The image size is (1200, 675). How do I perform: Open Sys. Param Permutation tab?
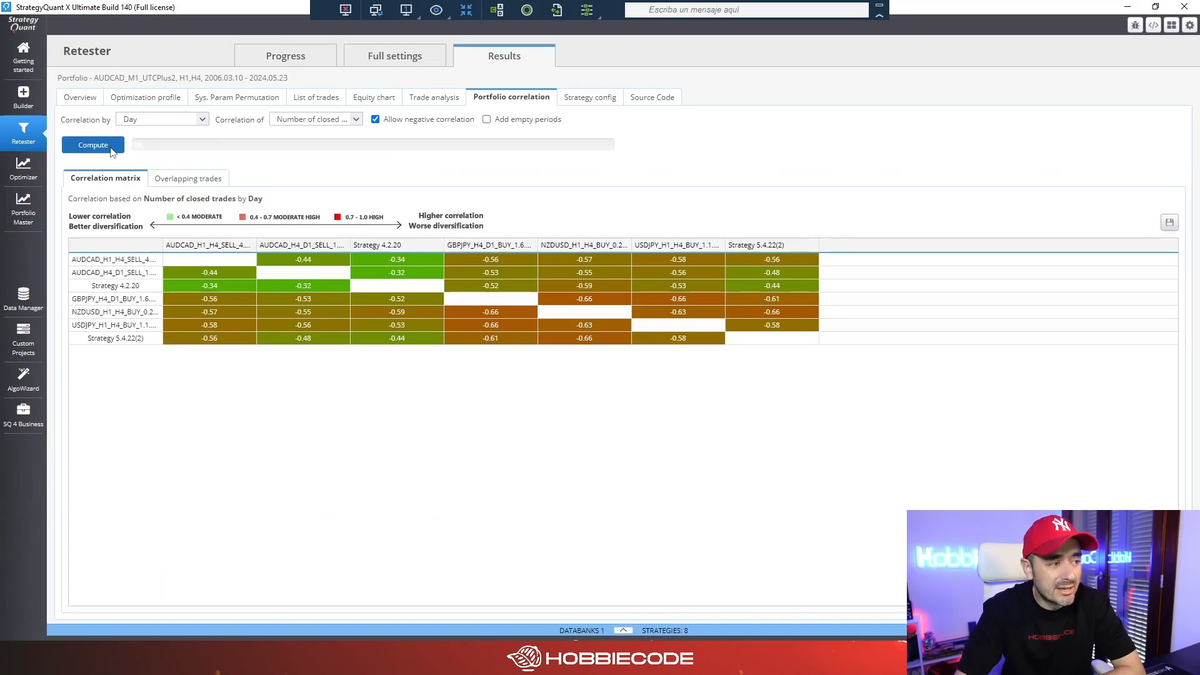click(x=237, y=97)
